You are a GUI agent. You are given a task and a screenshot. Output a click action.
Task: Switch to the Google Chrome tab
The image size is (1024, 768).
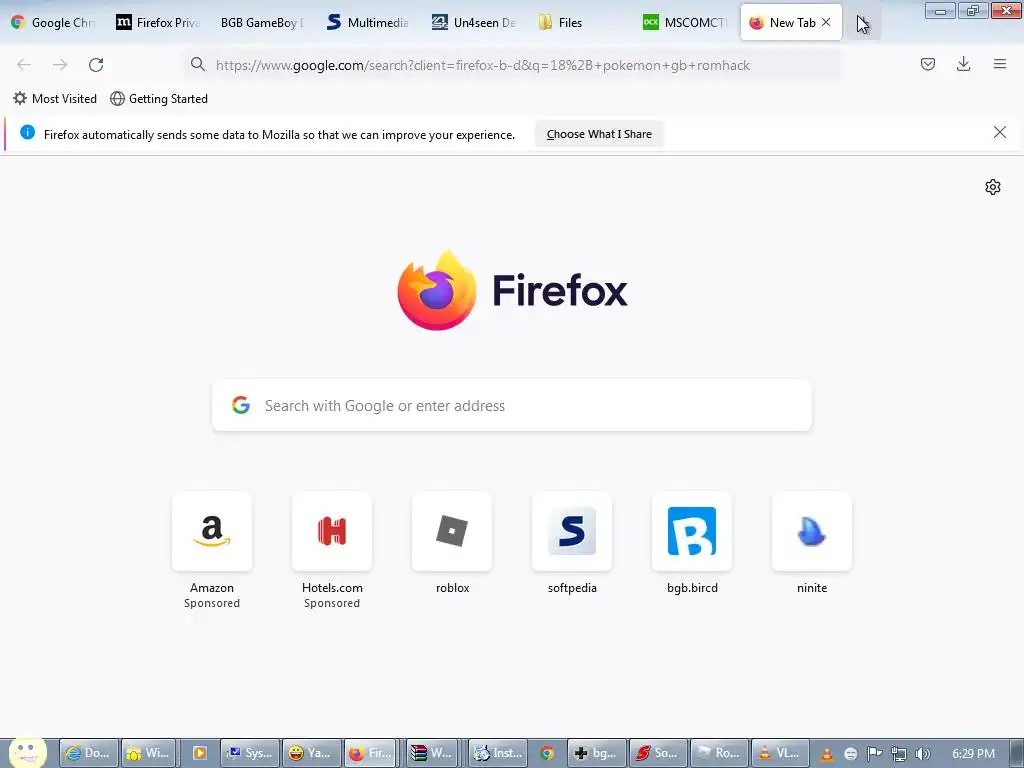[53, 22]
